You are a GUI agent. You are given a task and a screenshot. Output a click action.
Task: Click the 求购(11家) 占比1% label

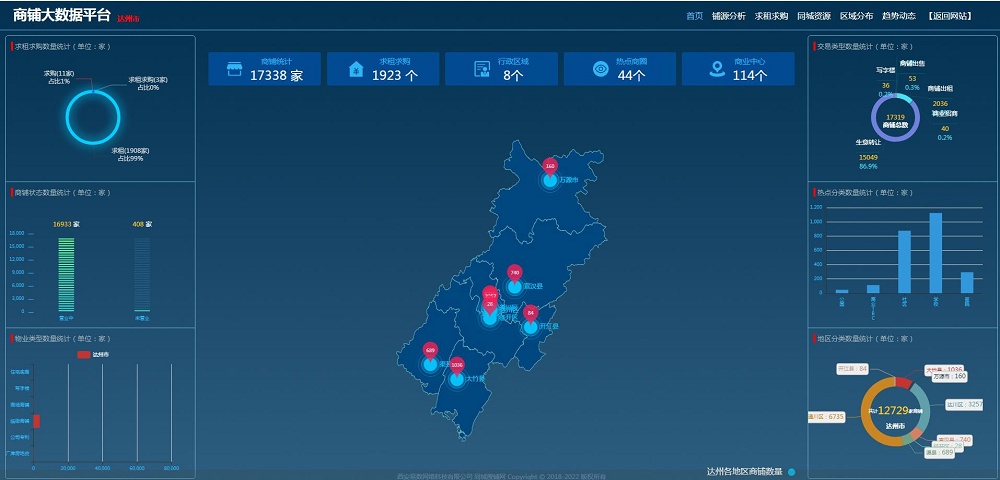click(59, 77)
